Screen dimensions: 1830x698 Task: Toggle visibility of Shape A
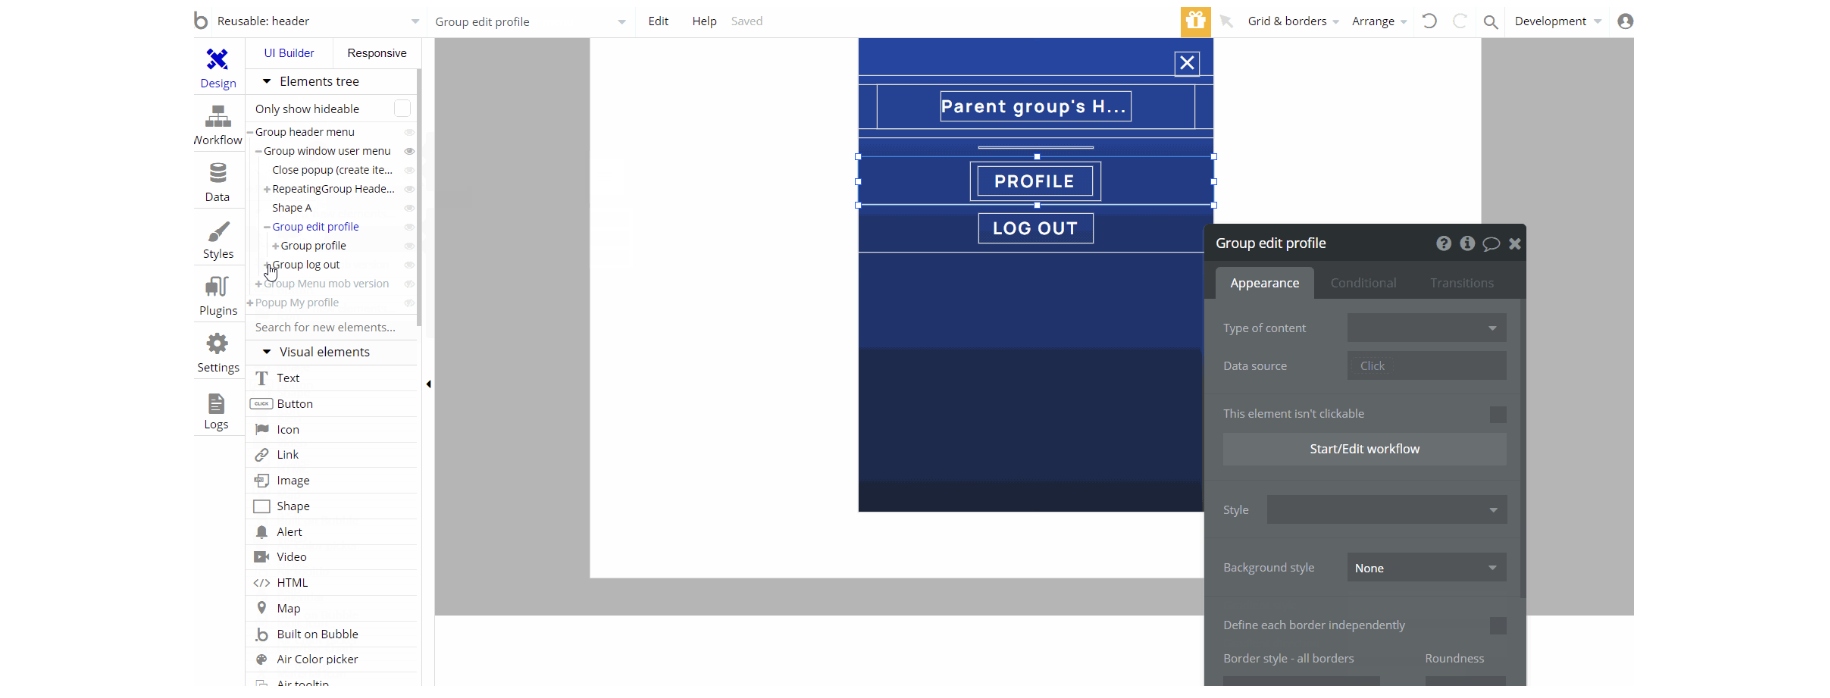[x=409, y=208]
